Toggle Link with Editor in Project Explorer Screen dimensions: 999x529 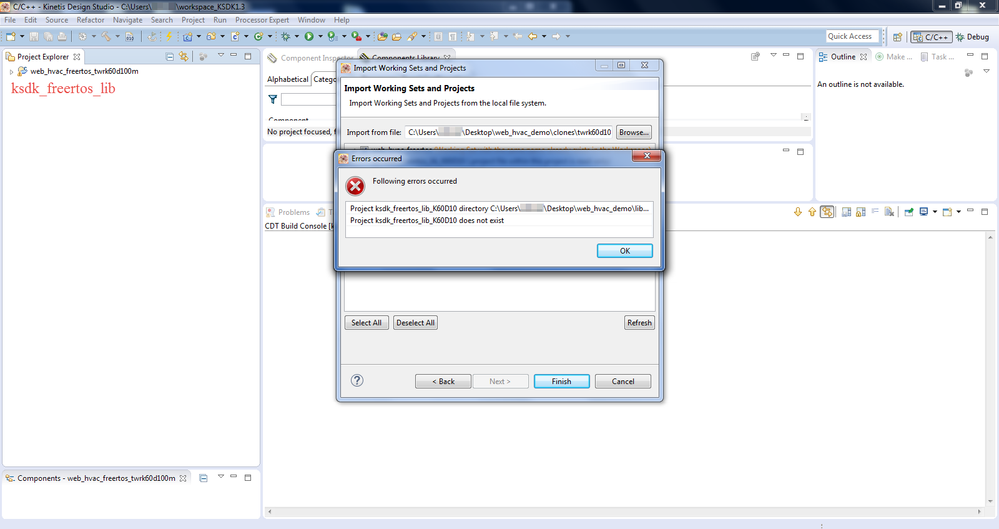coord(183,57)
